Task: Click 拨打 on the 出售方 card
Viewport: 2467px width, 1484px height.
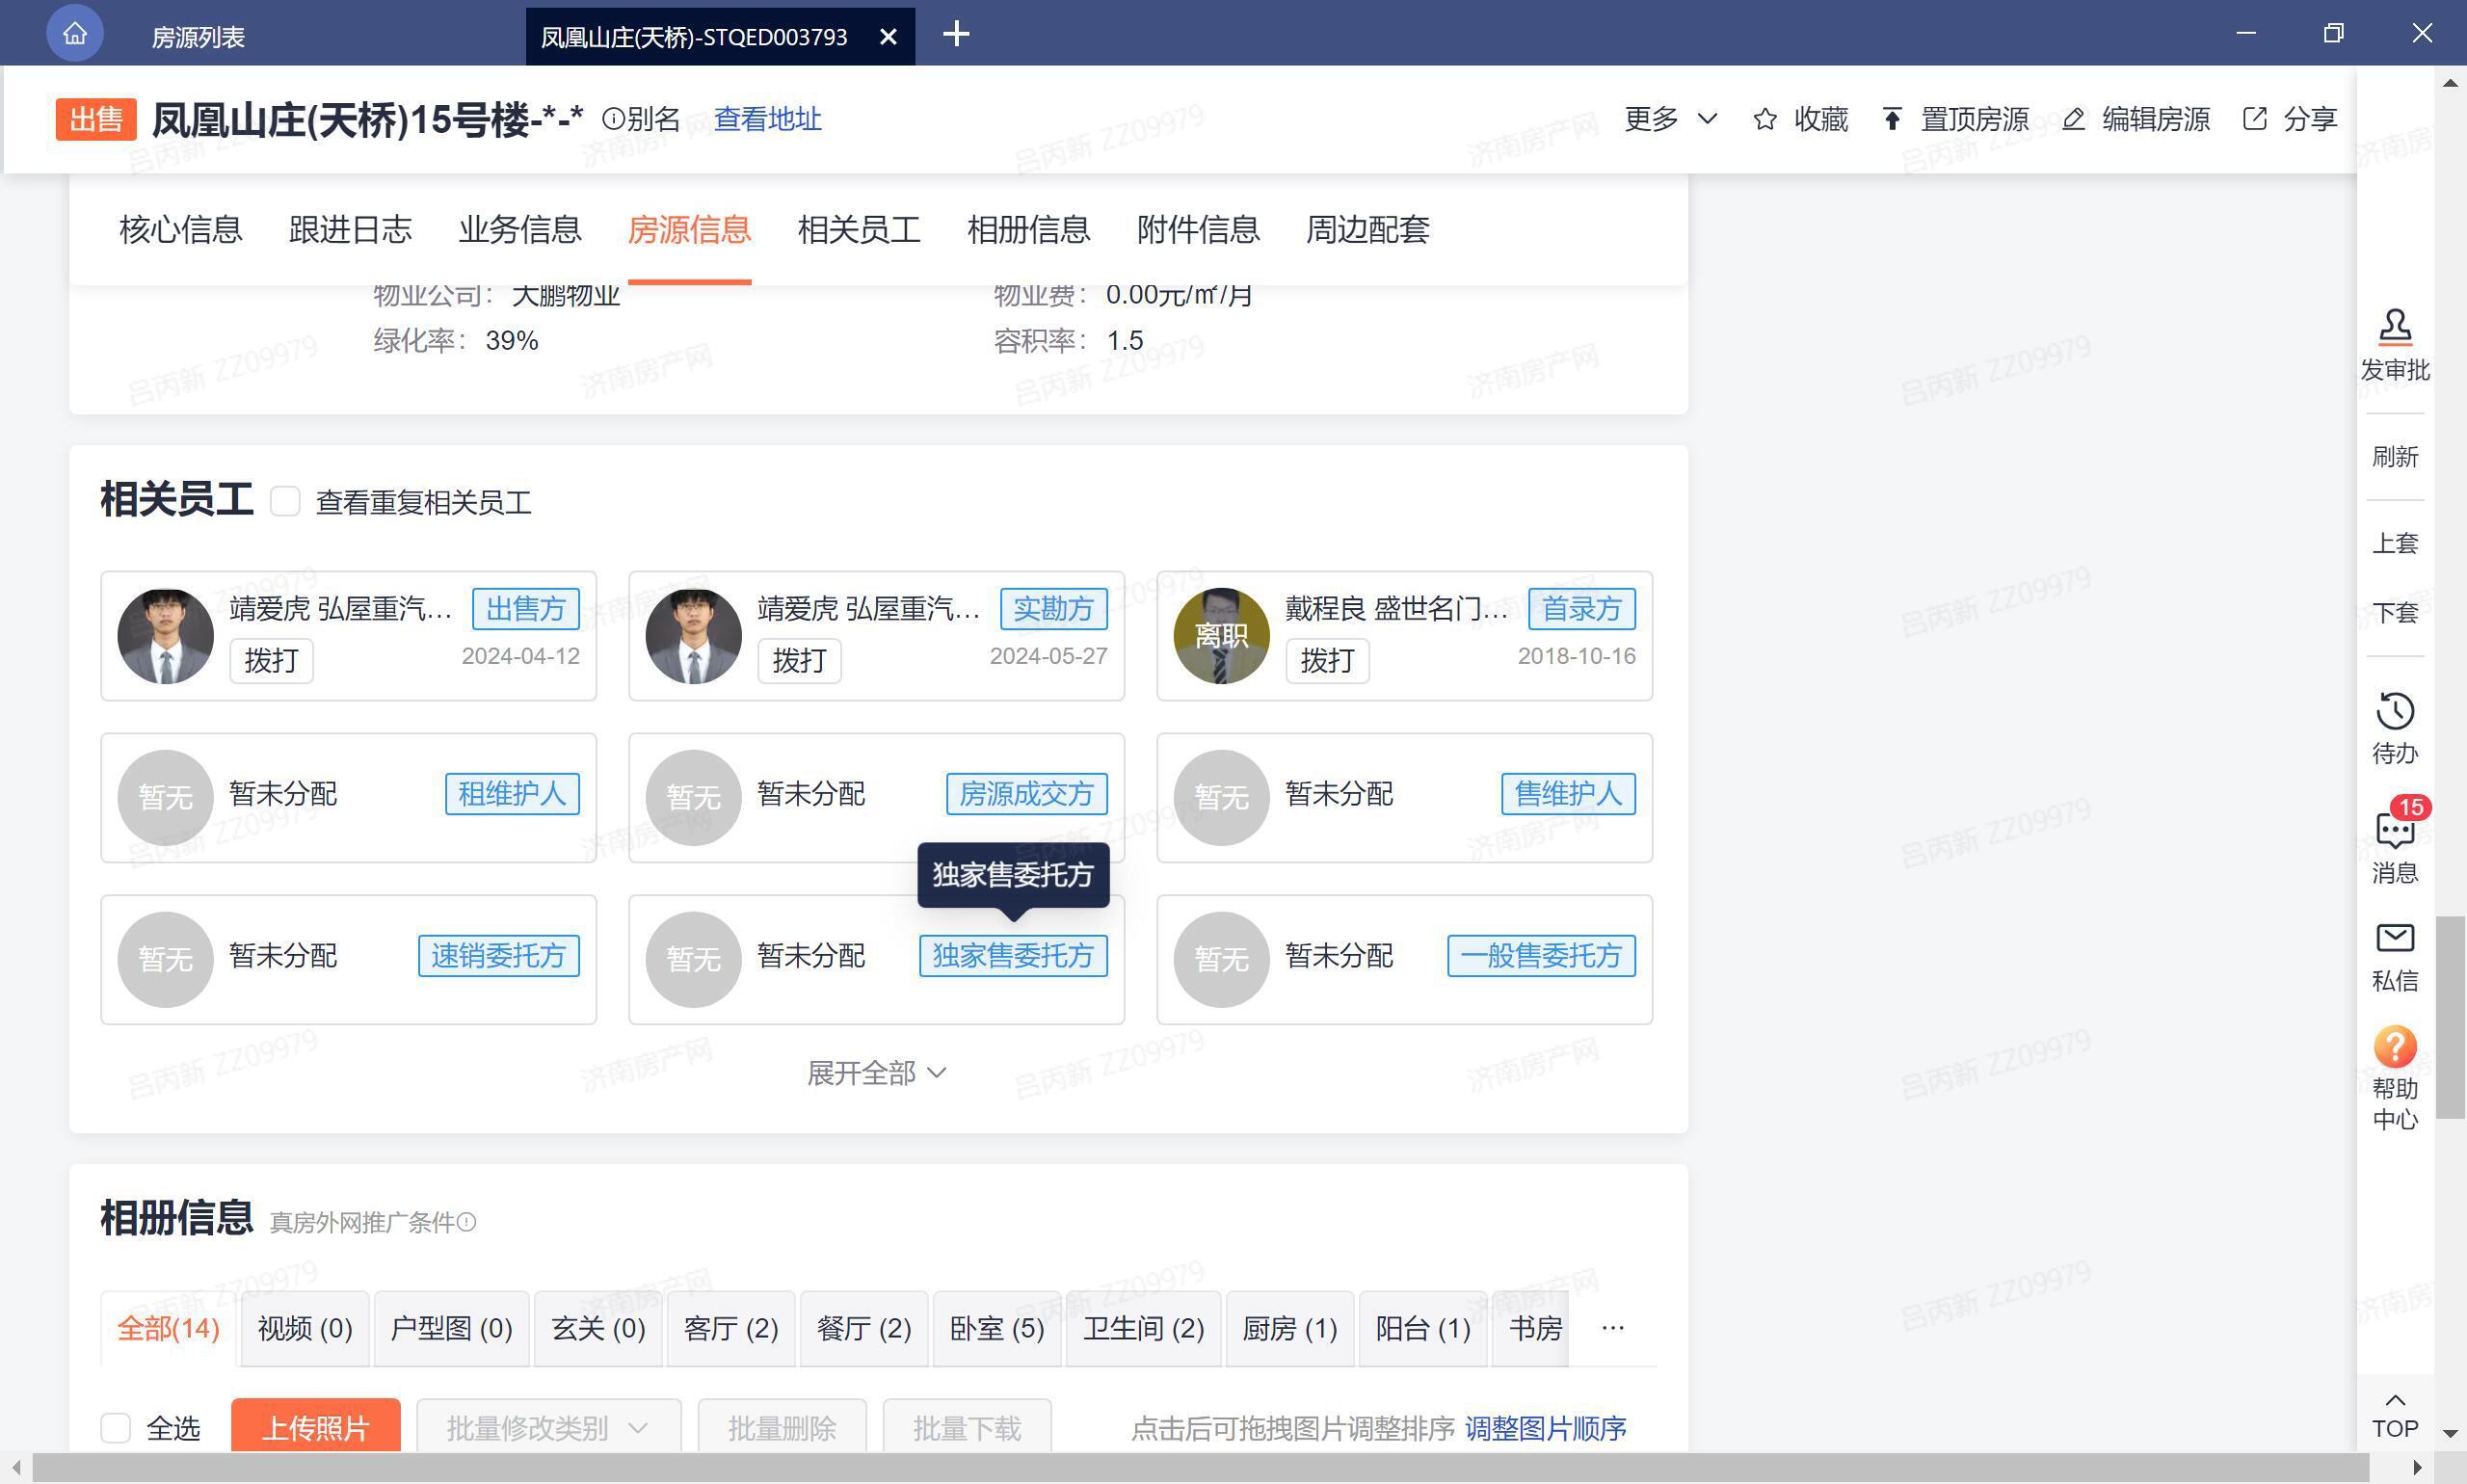Action: 271,660
